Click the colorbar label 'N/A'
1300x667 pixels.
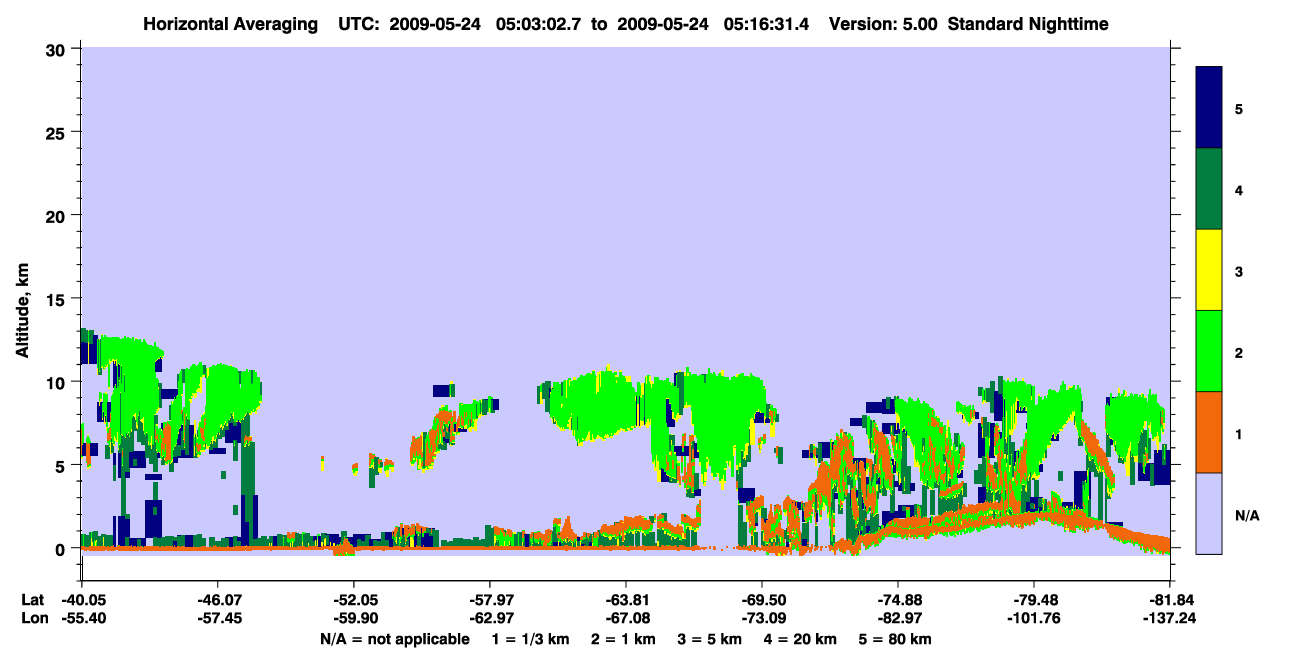point(1247,515)
